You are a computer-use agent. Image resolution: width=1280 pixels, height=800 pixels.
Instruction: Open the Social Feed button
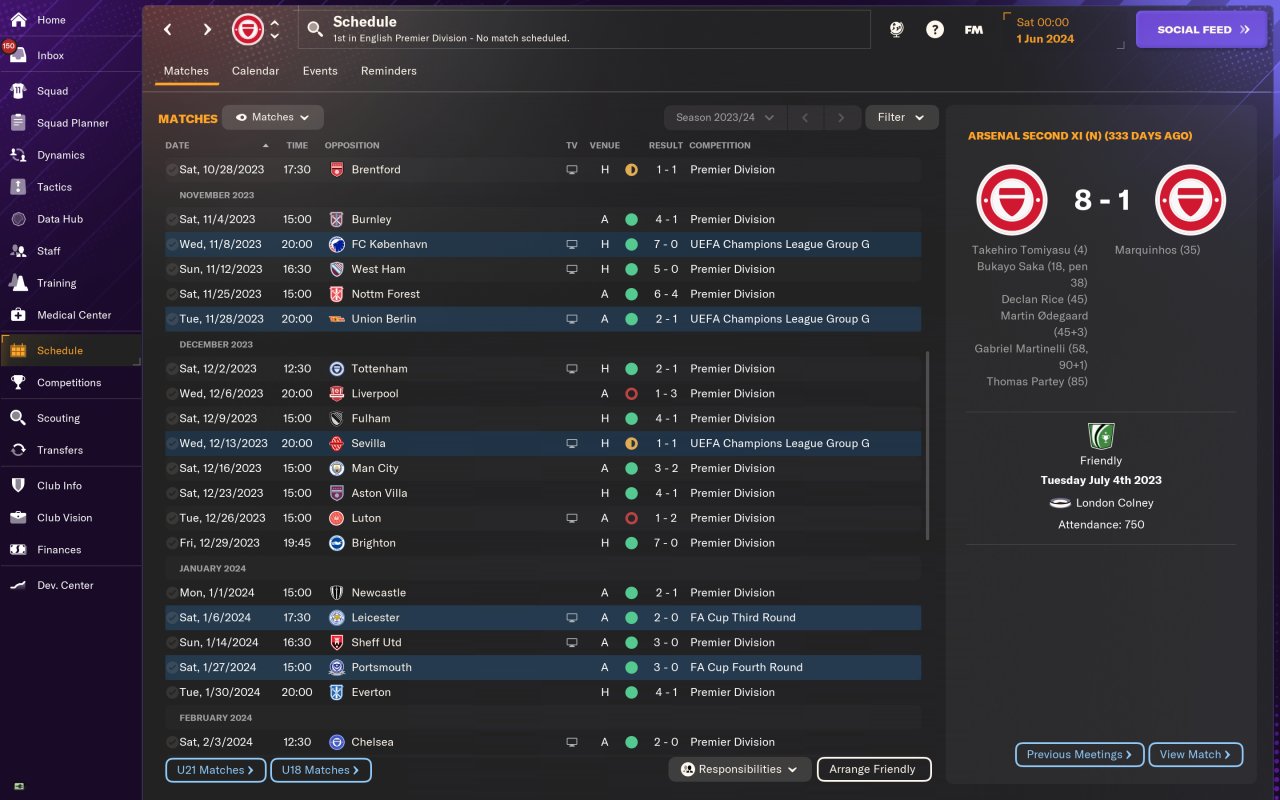pyautogui.click(x=1203, y=30)
